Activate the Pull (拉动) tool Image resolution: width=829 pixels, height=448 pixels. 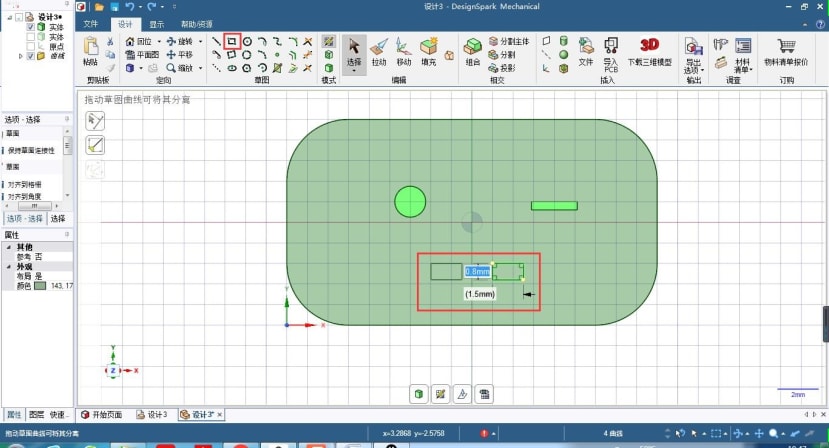tap(379, 52)
